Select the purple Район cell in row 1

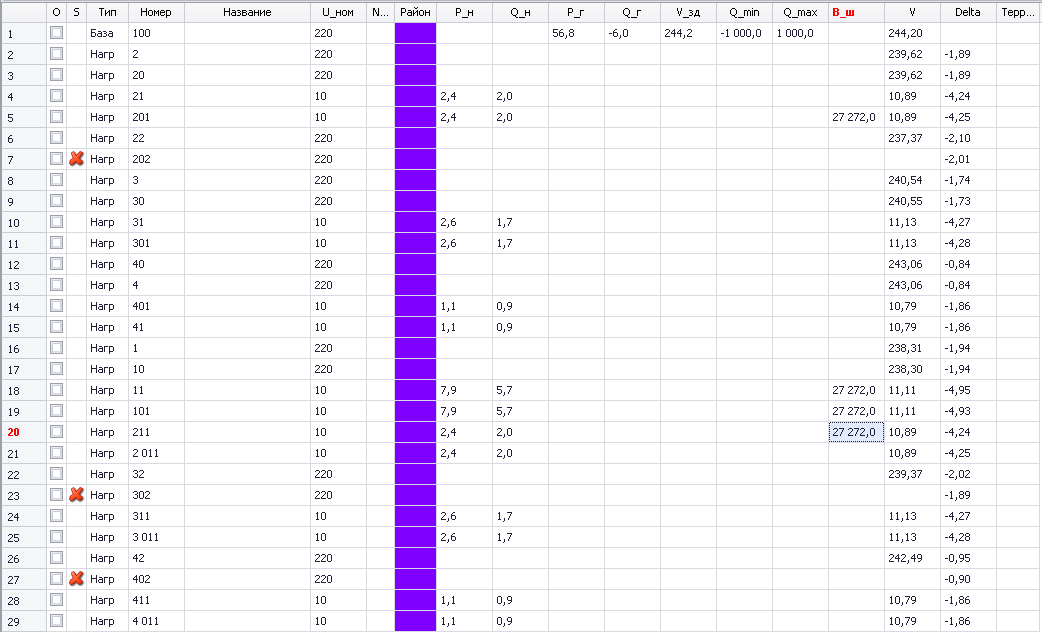[x=415, y=33]
